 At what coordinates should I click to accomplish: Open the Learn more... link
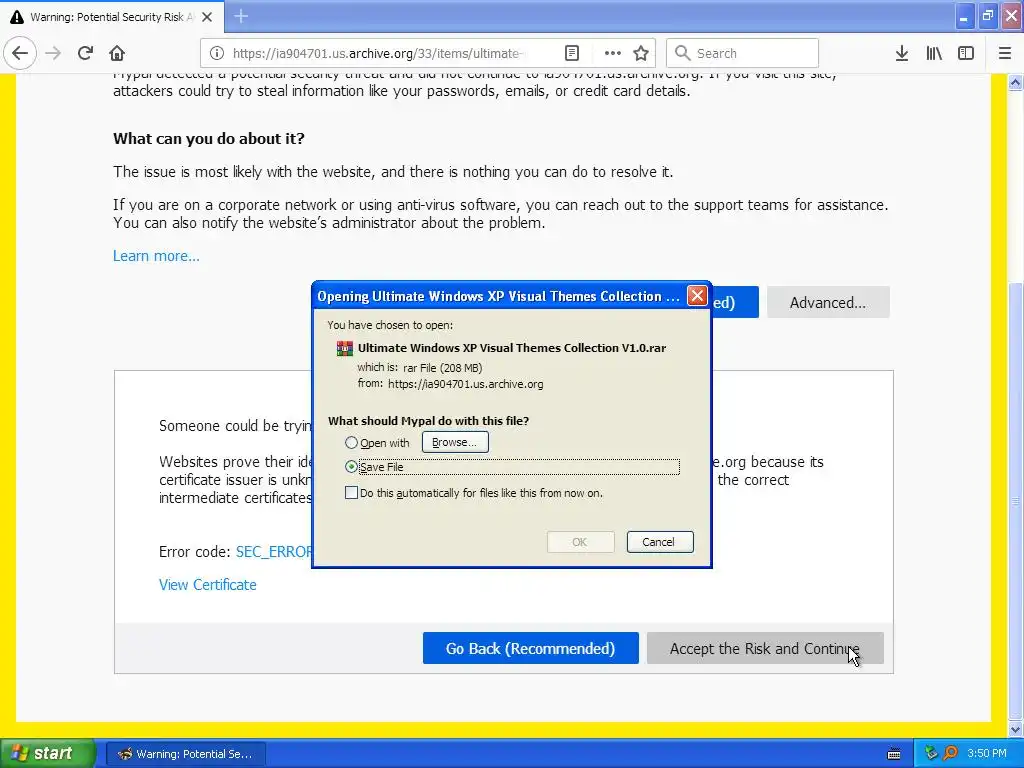pos(156,256)
